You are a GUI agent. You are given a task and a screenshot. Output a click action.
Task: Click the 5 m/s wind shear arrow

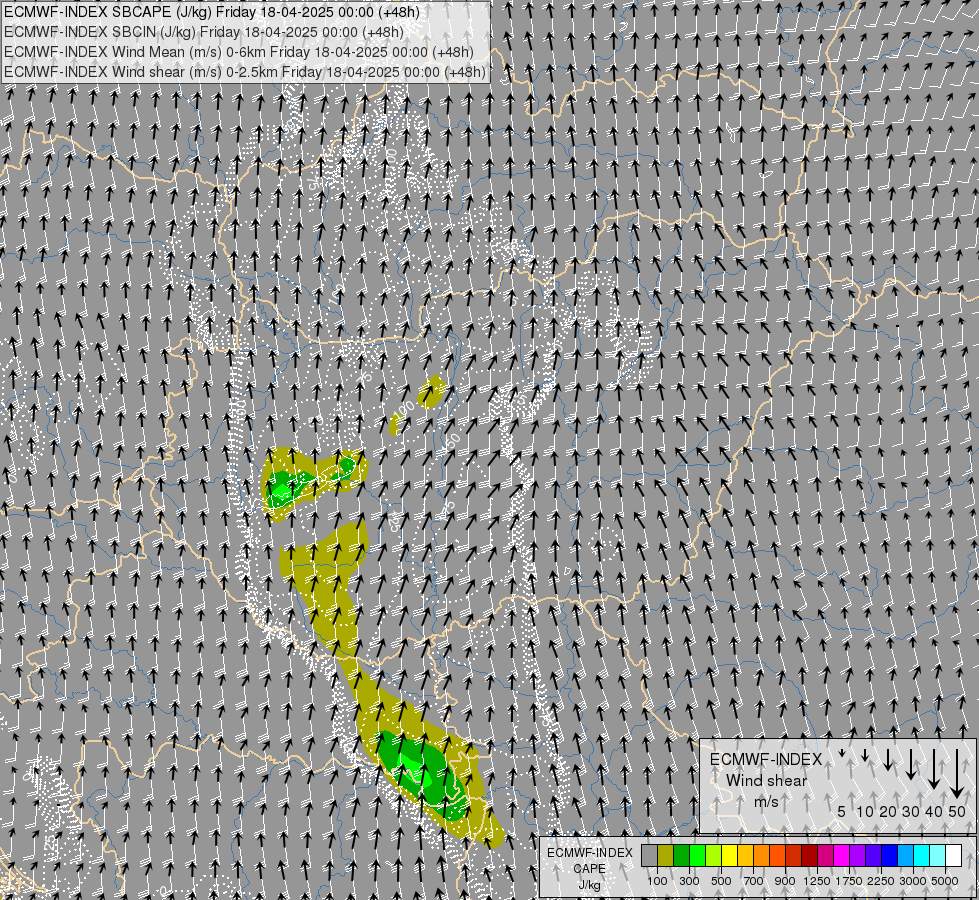(x=842, y=753)
